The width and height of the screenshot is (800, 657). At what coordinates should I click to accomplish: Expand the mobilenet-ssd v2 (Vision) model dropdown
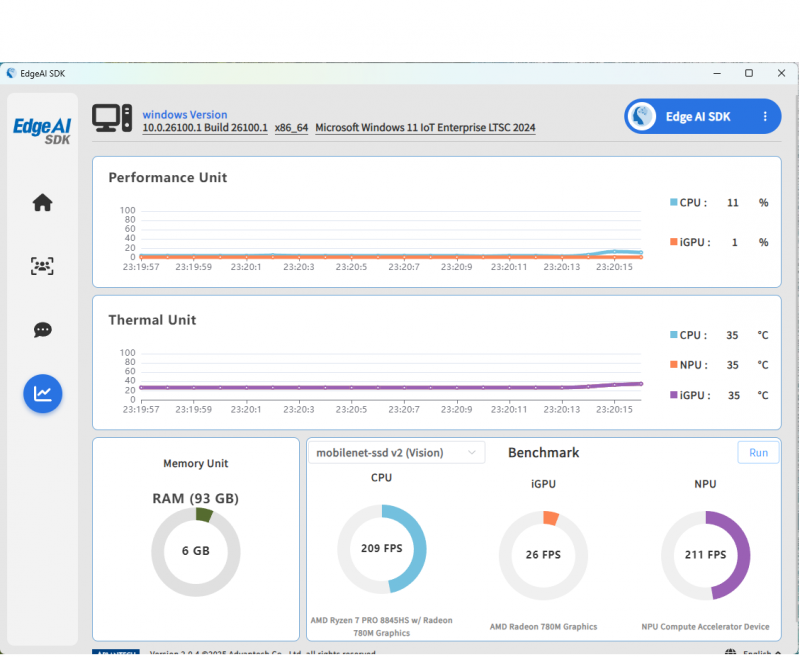tap(396, 453)
